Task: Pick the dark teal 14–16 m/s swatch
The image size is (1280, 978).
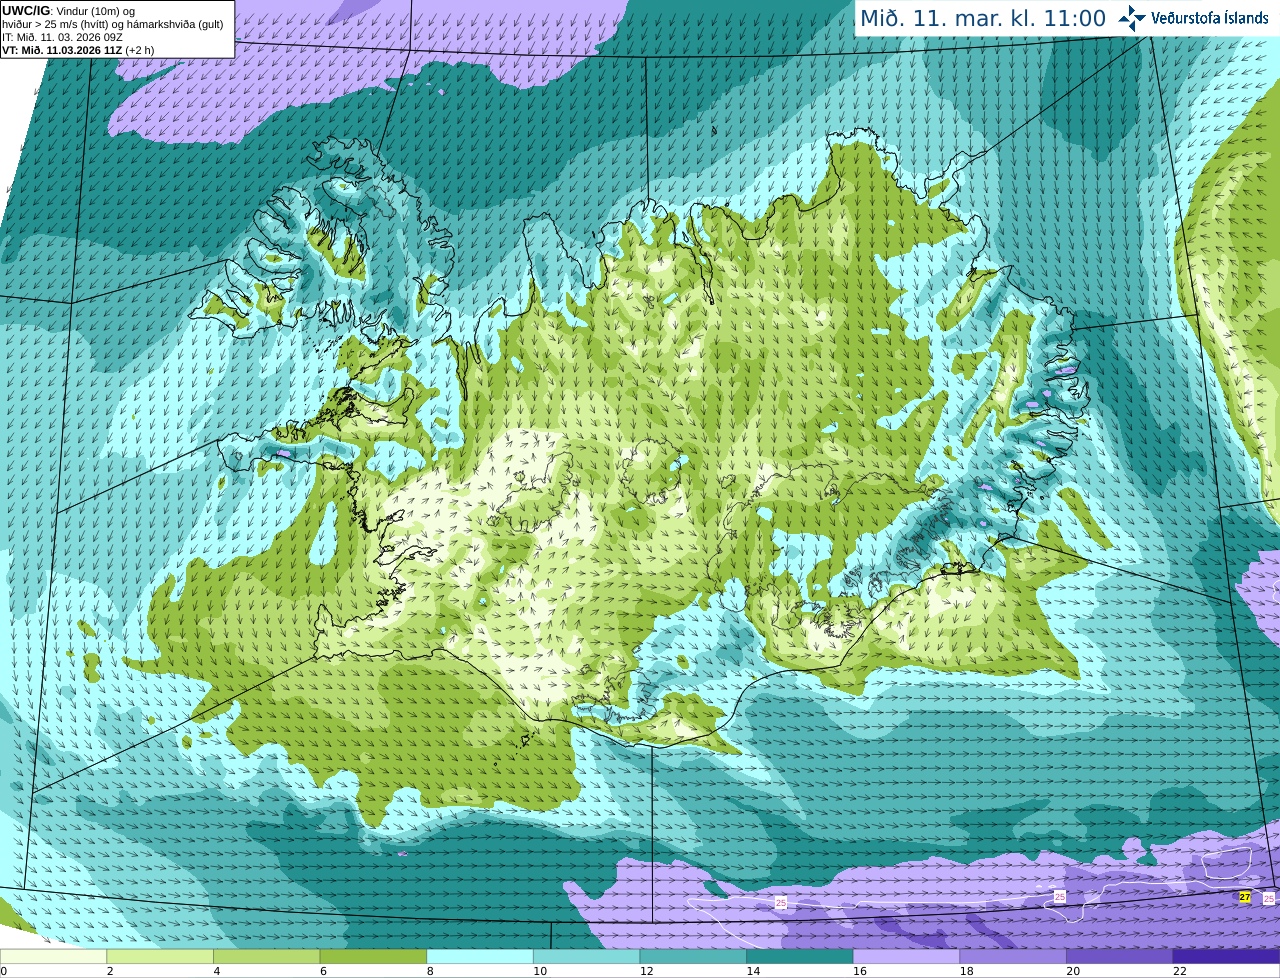Action: (799, 957)
